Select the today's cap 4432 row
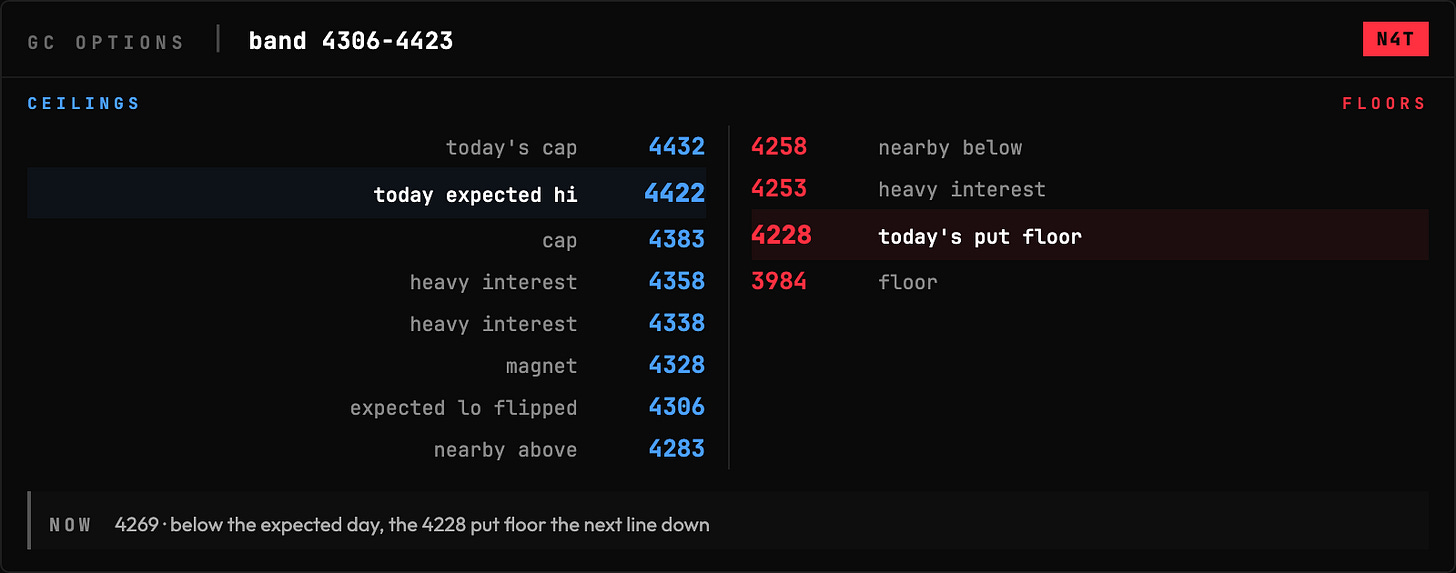 click(367, 147)
